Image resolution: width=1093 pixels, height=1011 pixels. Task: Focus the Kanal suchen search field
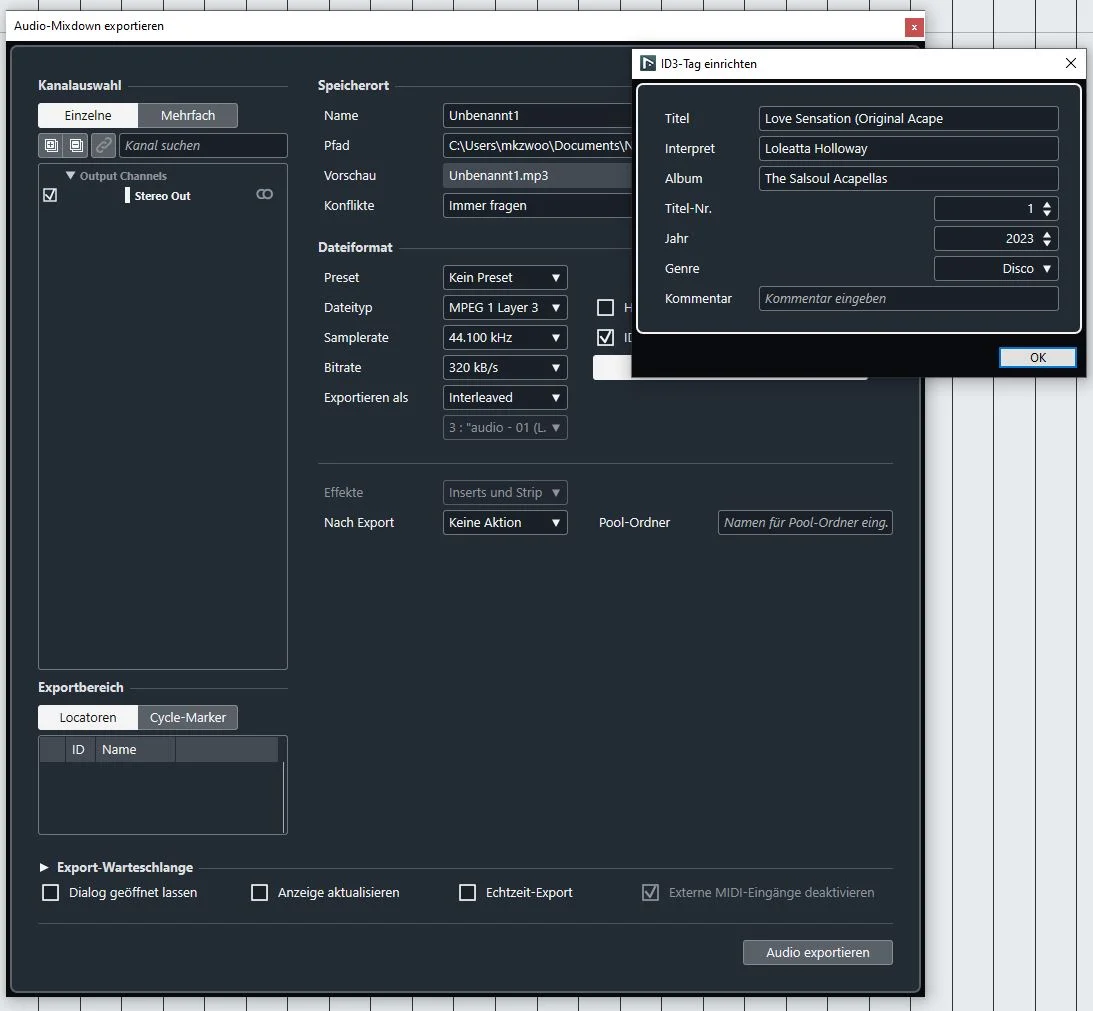pyautogui.click(x=203, y=145)
